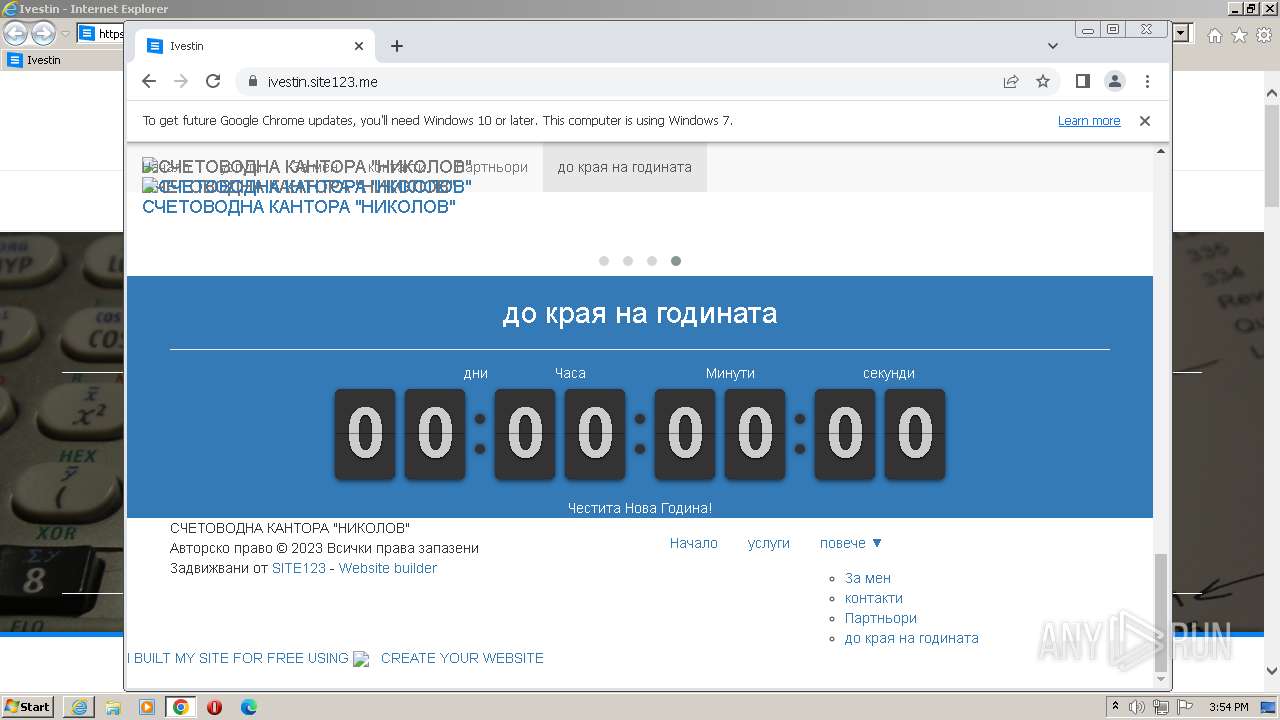This screenshot has height=720, width=1280.
Task: Open the Партньори footer link
Action: coord(881,618)
